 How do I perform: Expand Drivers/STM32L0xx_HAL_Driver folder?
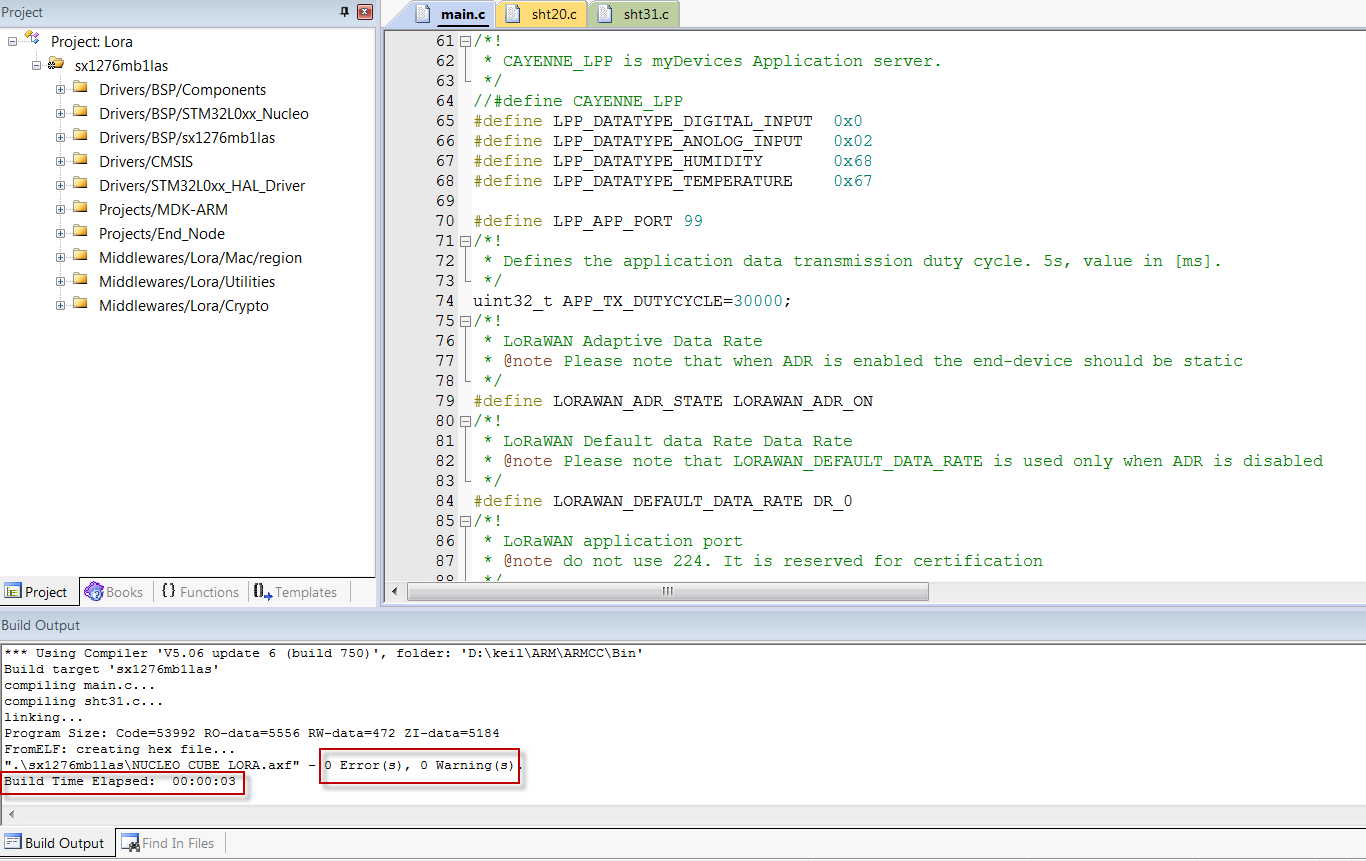[61, 186]
